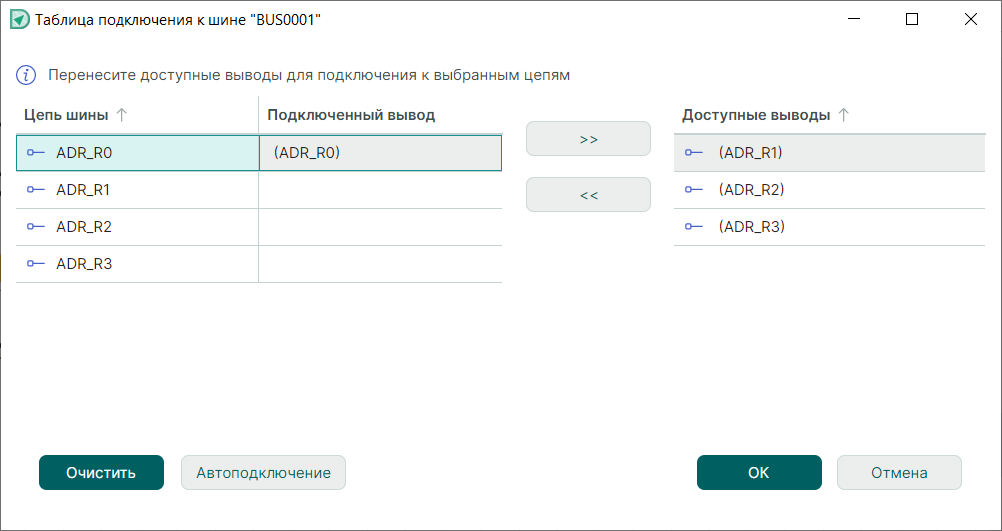1002x531 pixels.
Task: Run "Автоподключение" auto-connect
Action: (263, 473)
